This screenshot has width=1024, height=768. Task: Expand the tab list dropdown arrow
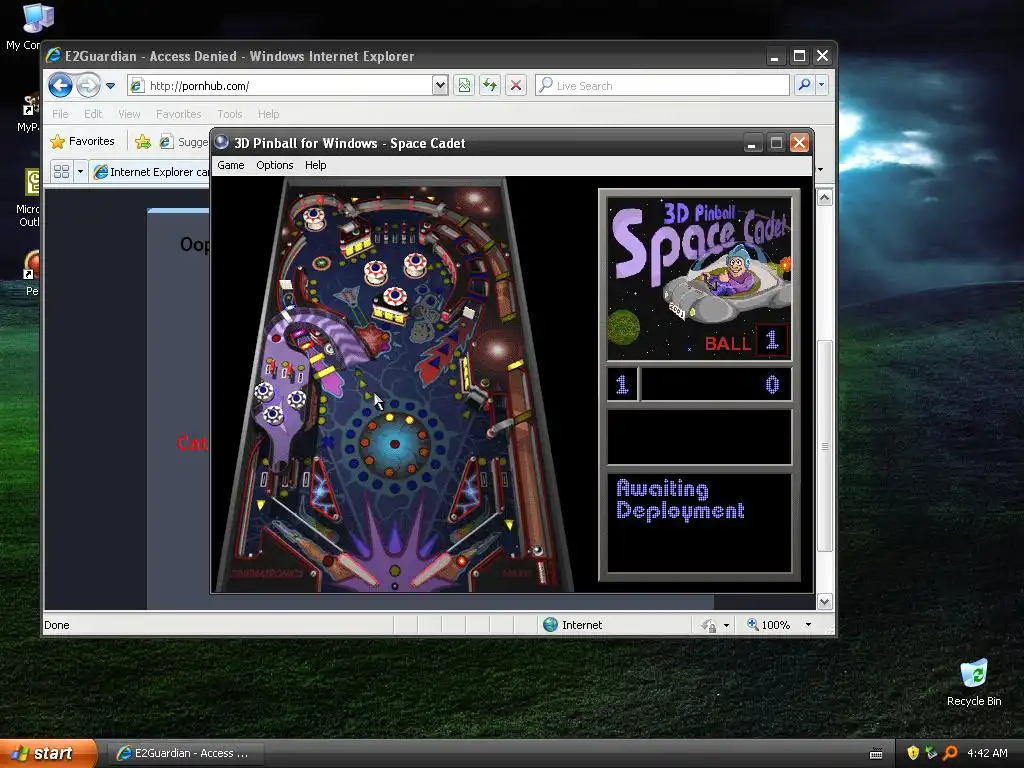point(80,172)
